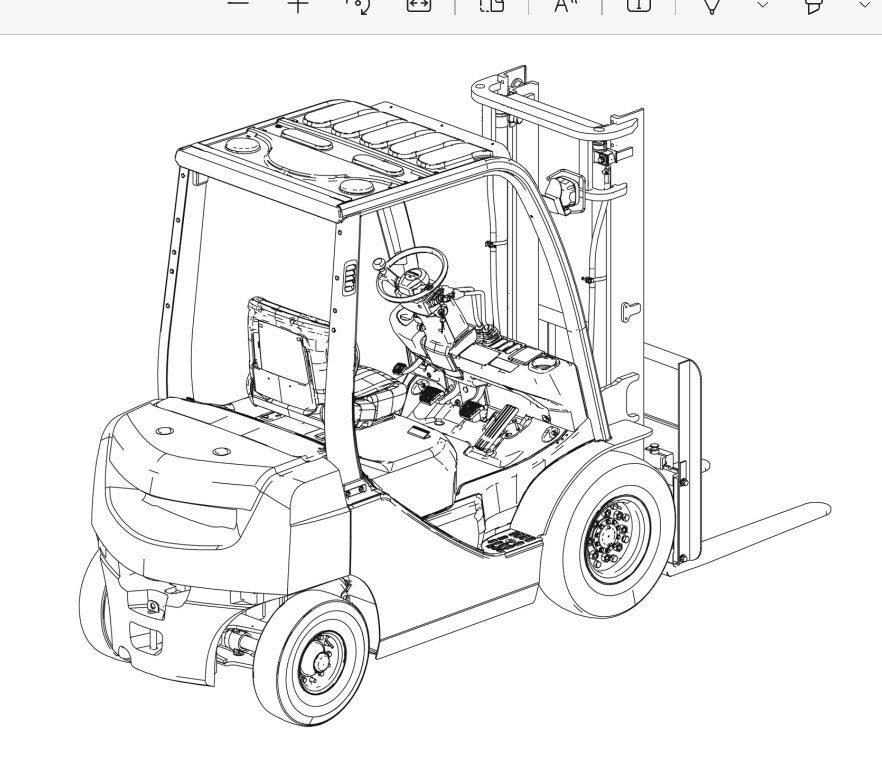Screen dimensions: 882x766
Task: Activate the Draw pen tool
Action: [712, 5]
